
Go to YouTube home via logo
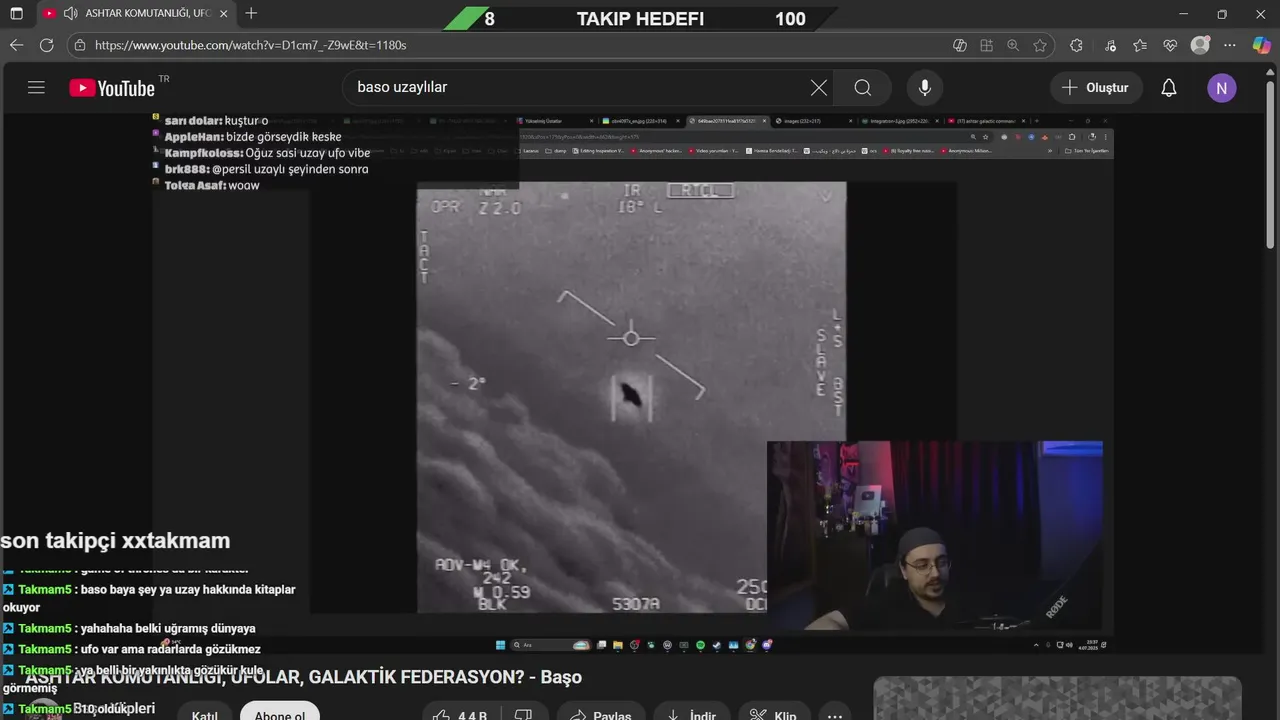click(x=113, y=88)
